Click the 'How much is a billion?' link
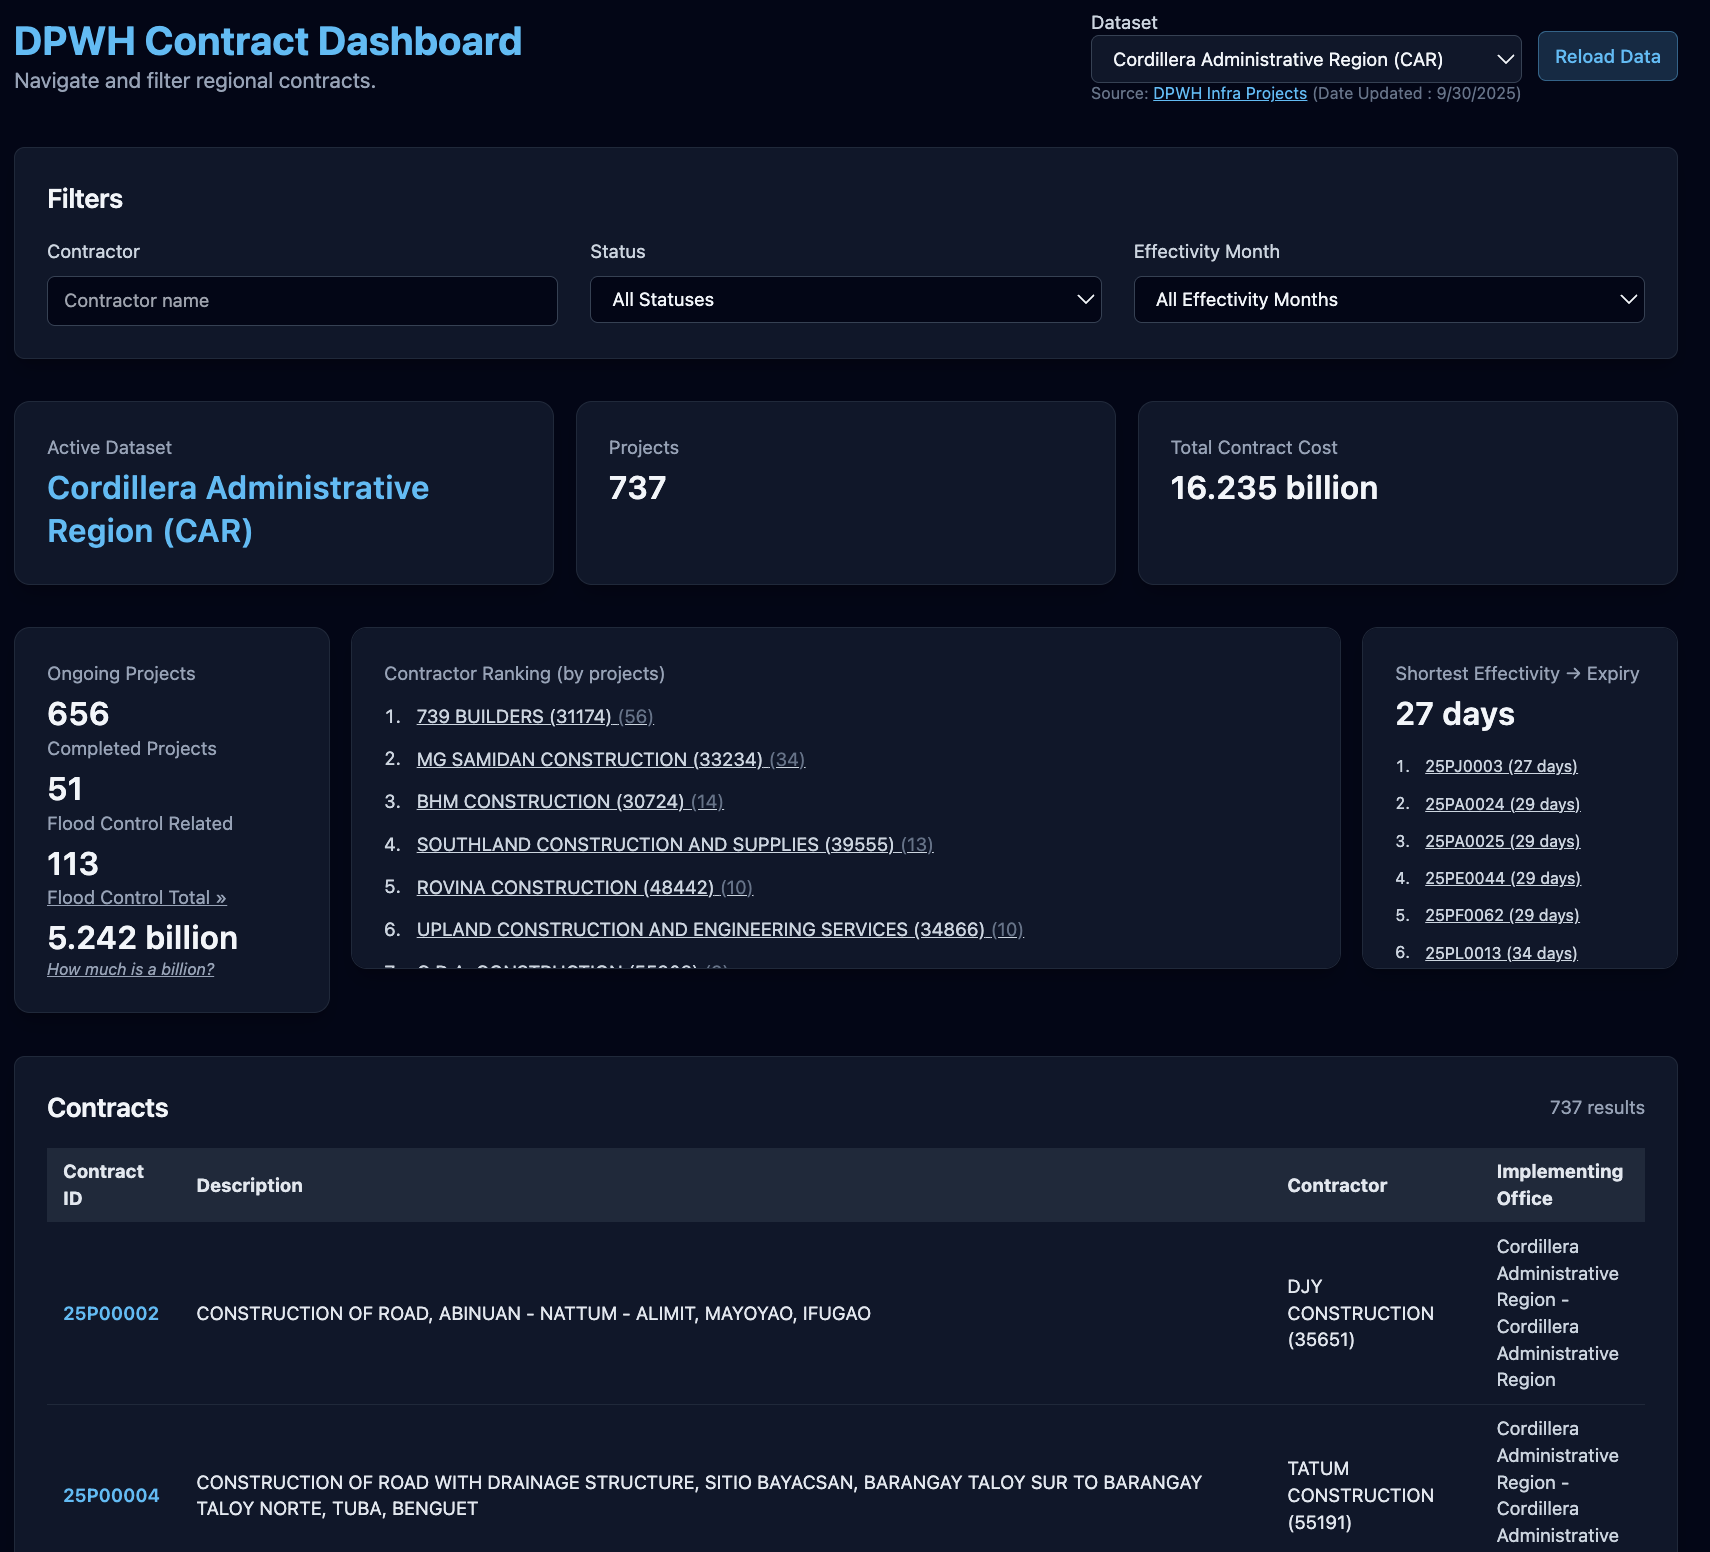The image size is (1710, 1552). (130, 969)
